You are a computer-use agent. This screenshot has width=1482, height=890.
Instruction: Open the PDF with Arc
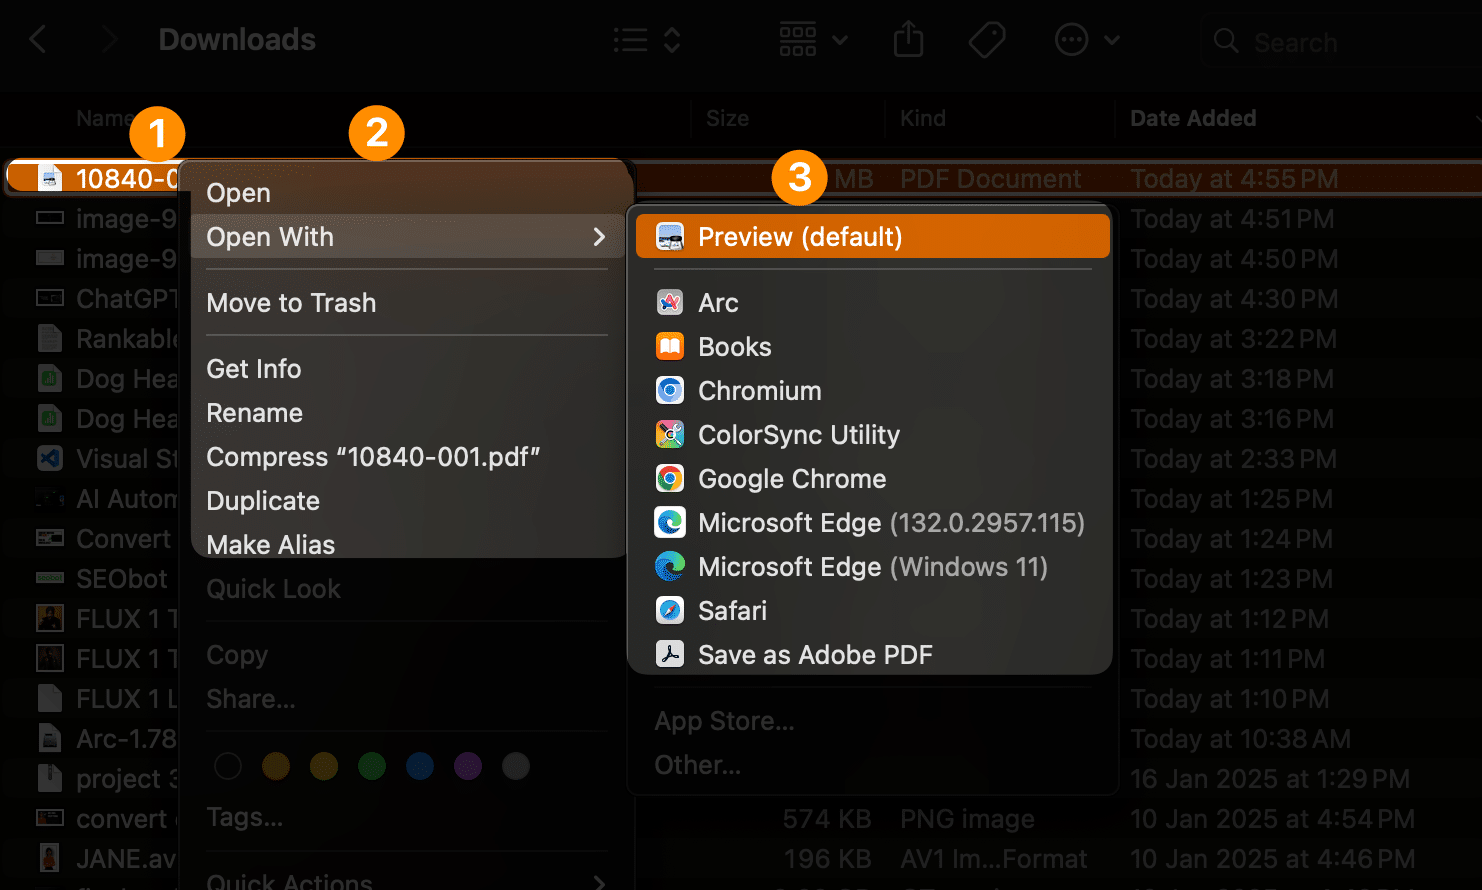point(872,303)
